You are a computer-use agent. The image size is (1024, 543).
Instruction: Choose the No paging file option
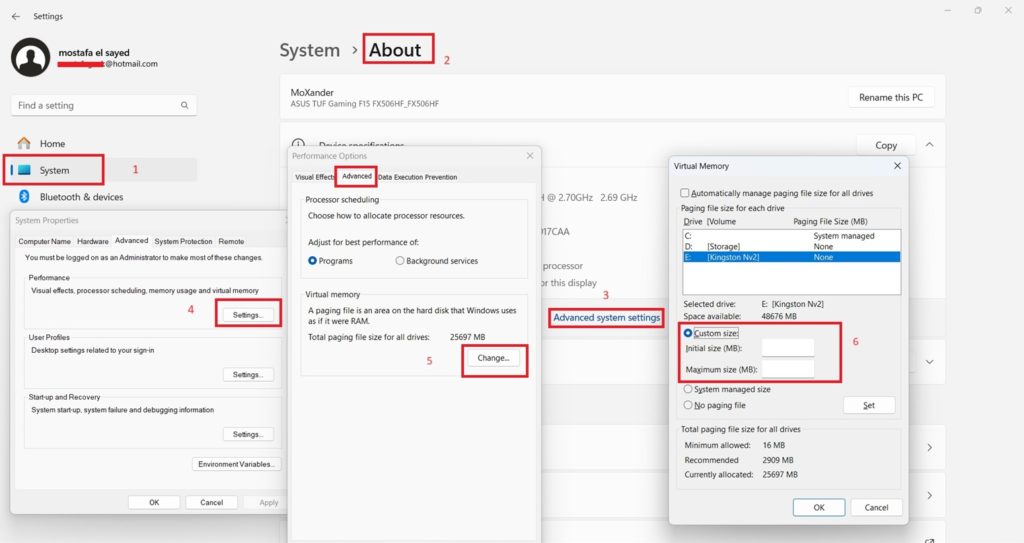pyautogui.click(x=688, y=405)
